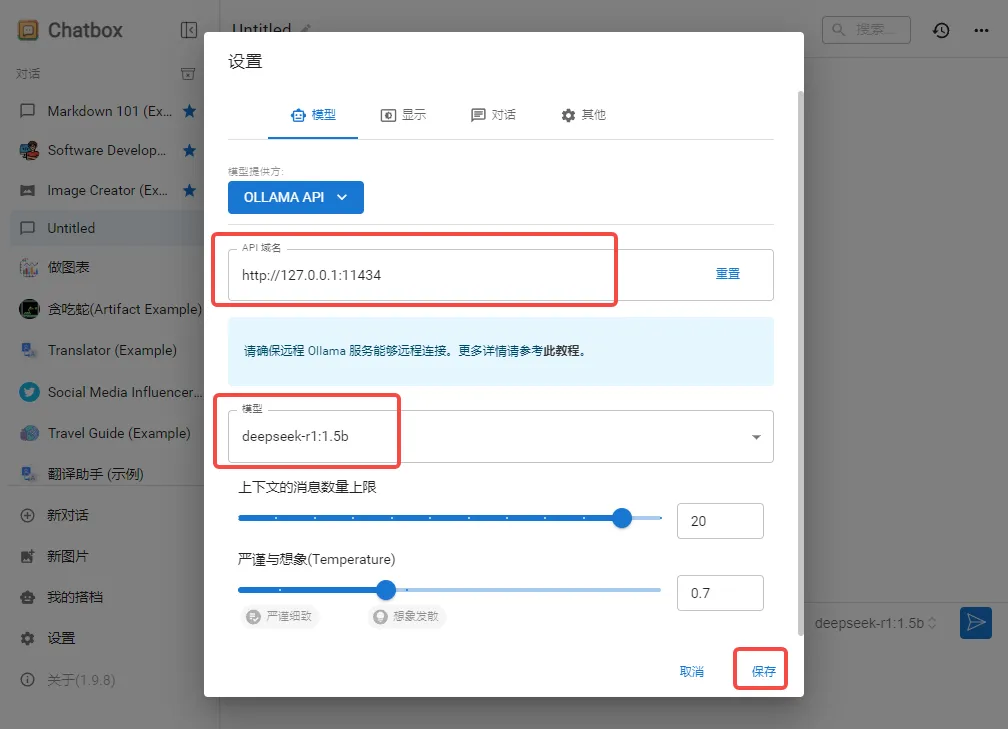The image size is (1008, 729).
Task: Open the deepseek-r1:1.5b model dropdown
Action: (755, 437)
